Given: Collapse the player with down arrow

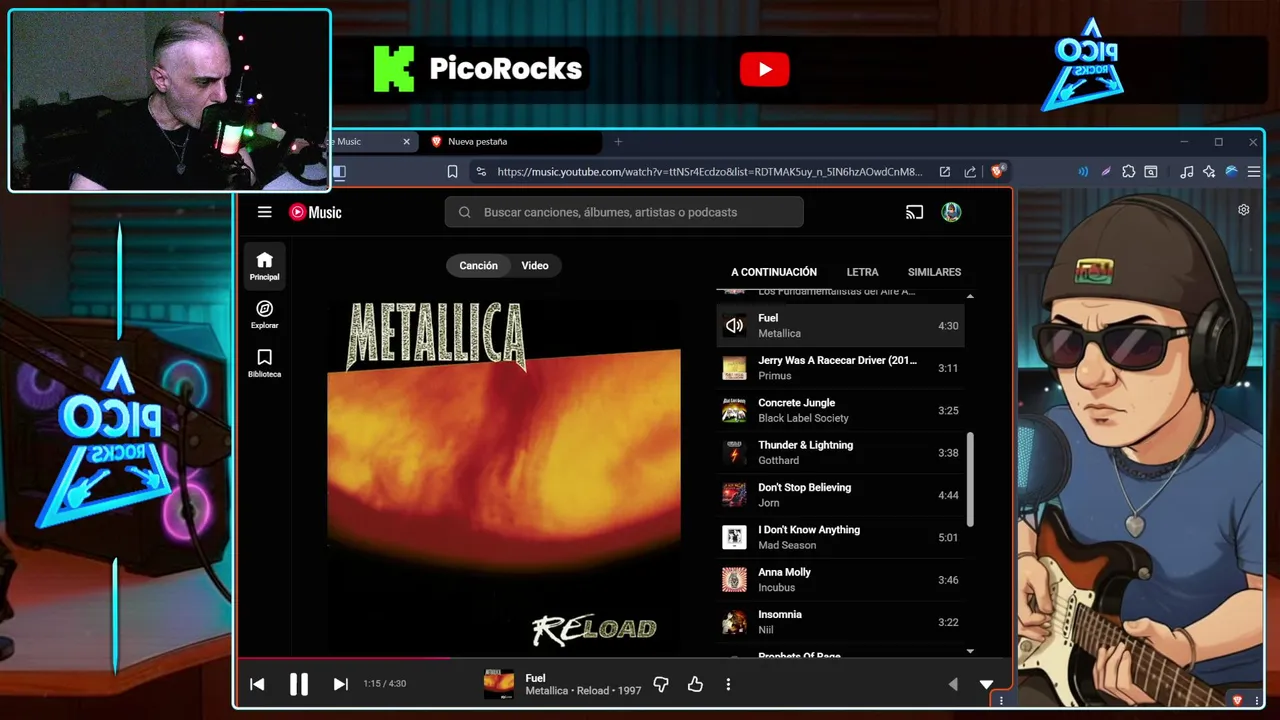Looking at the screenshot, I should pos(986,684).
